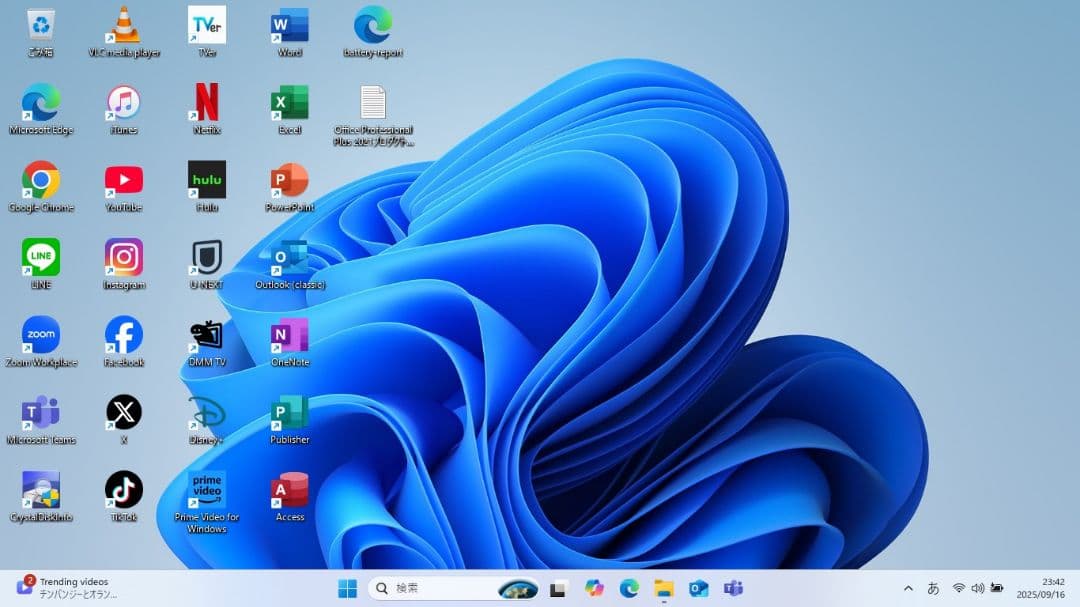
Task: Expand the hidden system tray icons chevron
Action: tap(908, 588)
